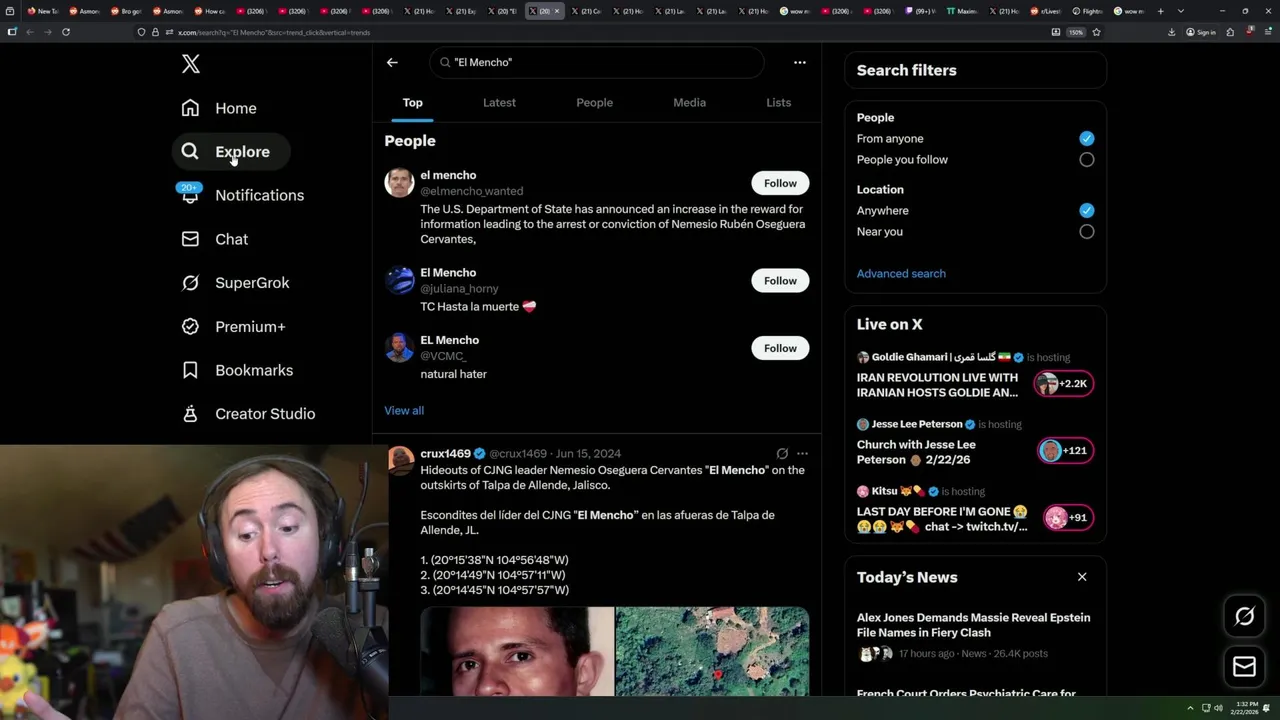Image resolution: width=1280 pixels, height=720 pixels.
Task: Open SuperGrok from the sidebar
Action: (x=236, y=283)
